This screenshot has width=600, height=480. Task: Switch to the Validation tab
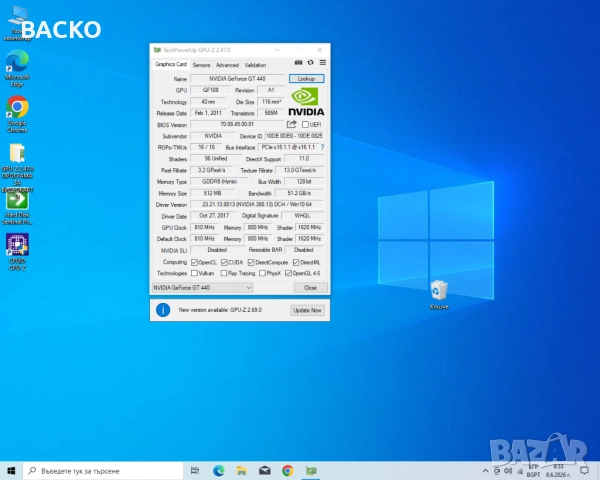point(255,65)
